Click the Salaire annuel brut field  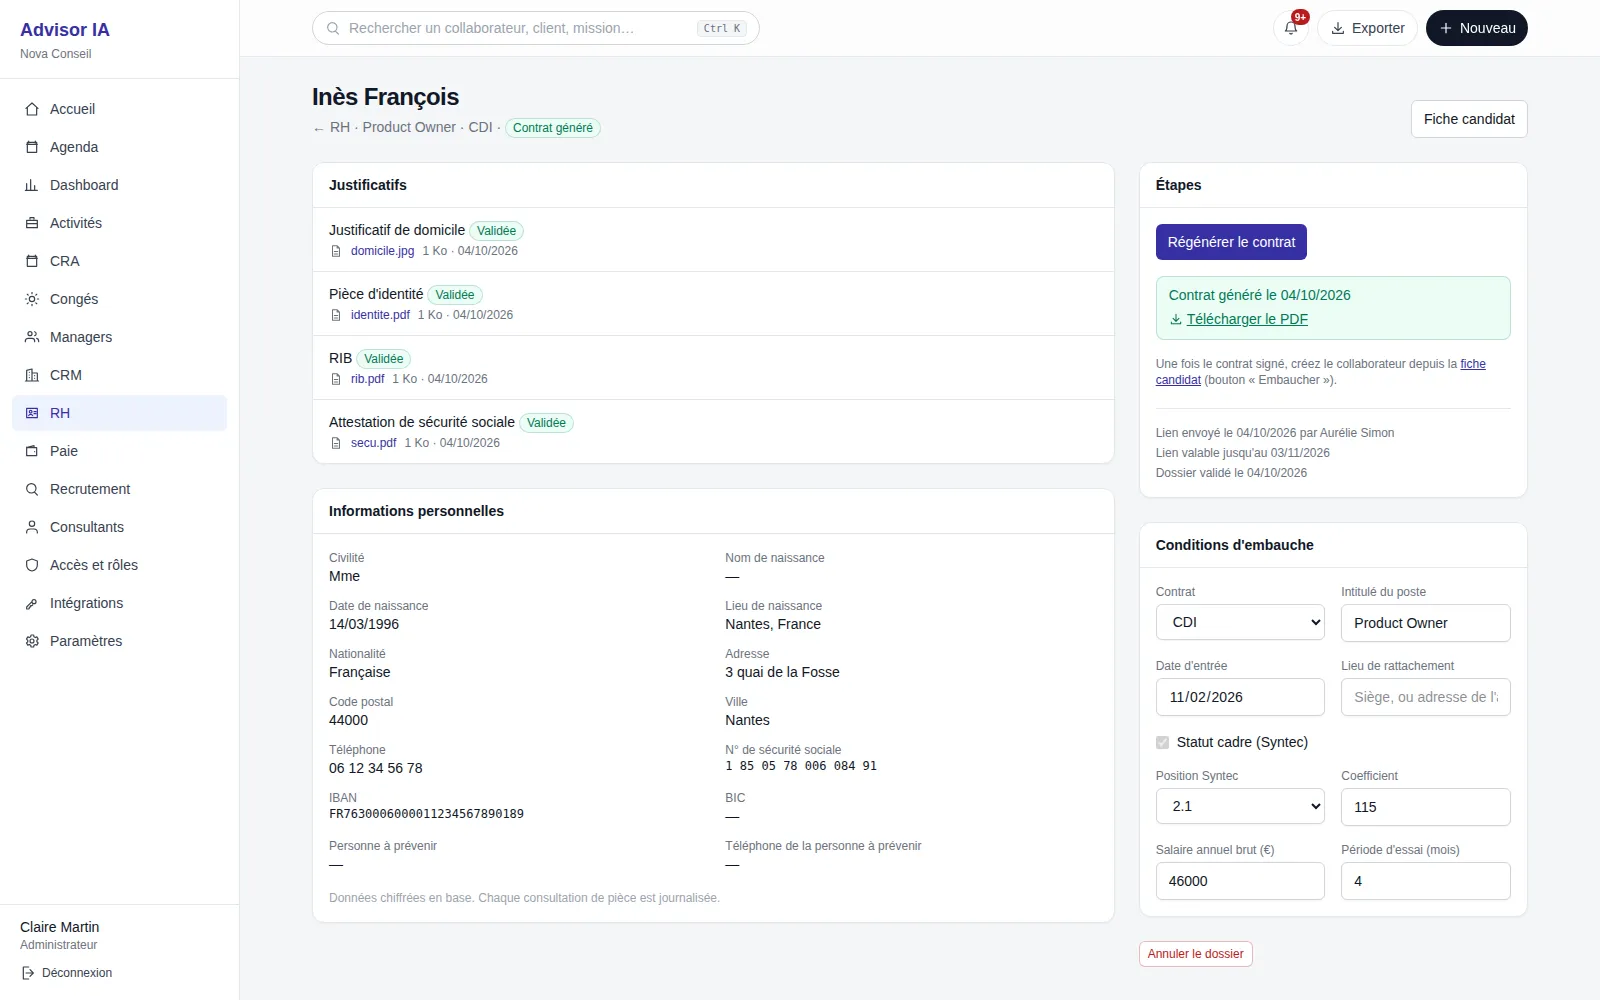click(1240, 881)
